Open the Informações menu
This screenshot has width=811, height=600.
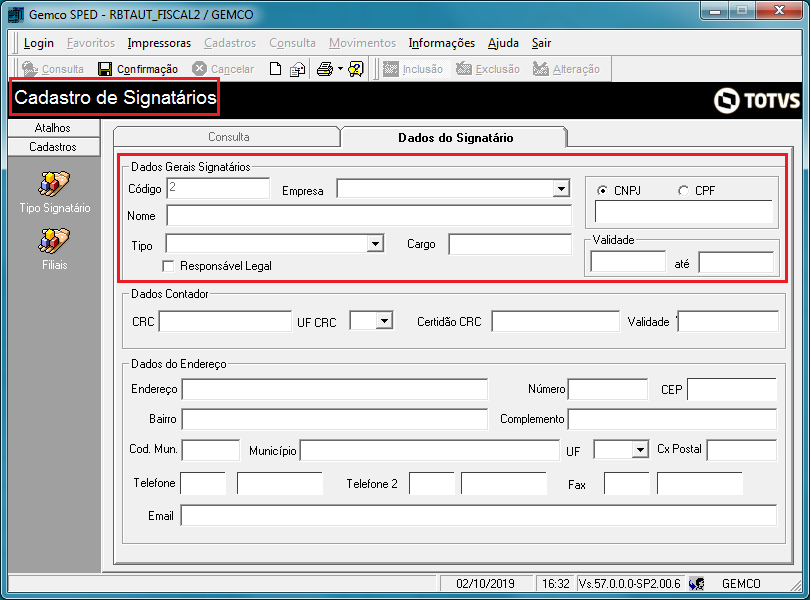(442, 43)
